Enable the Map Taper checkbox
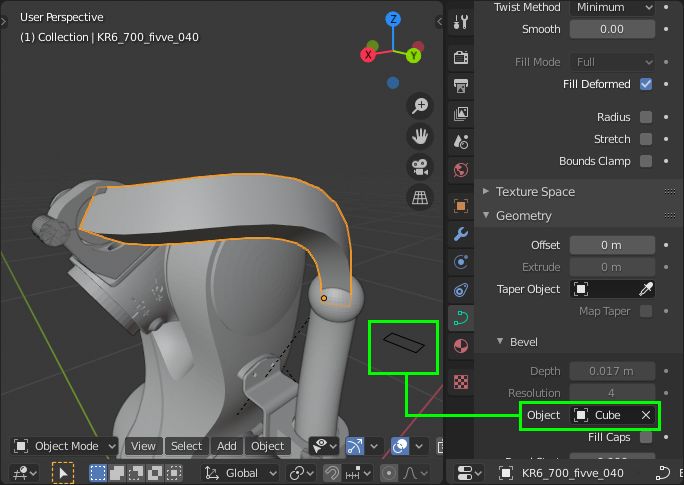The width and height of the screenshot is (684, 485). point(646,311)
